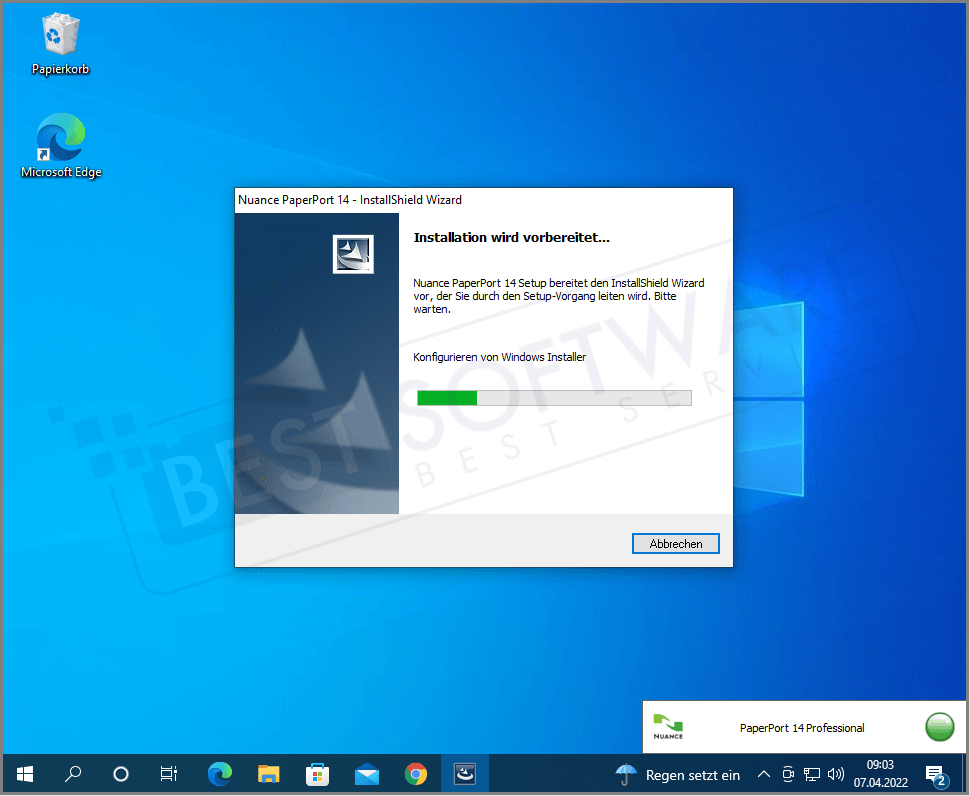Open Microsoft Store from the taskbar
The width and height of the screenshot is (970, 796).
(318, 774)
